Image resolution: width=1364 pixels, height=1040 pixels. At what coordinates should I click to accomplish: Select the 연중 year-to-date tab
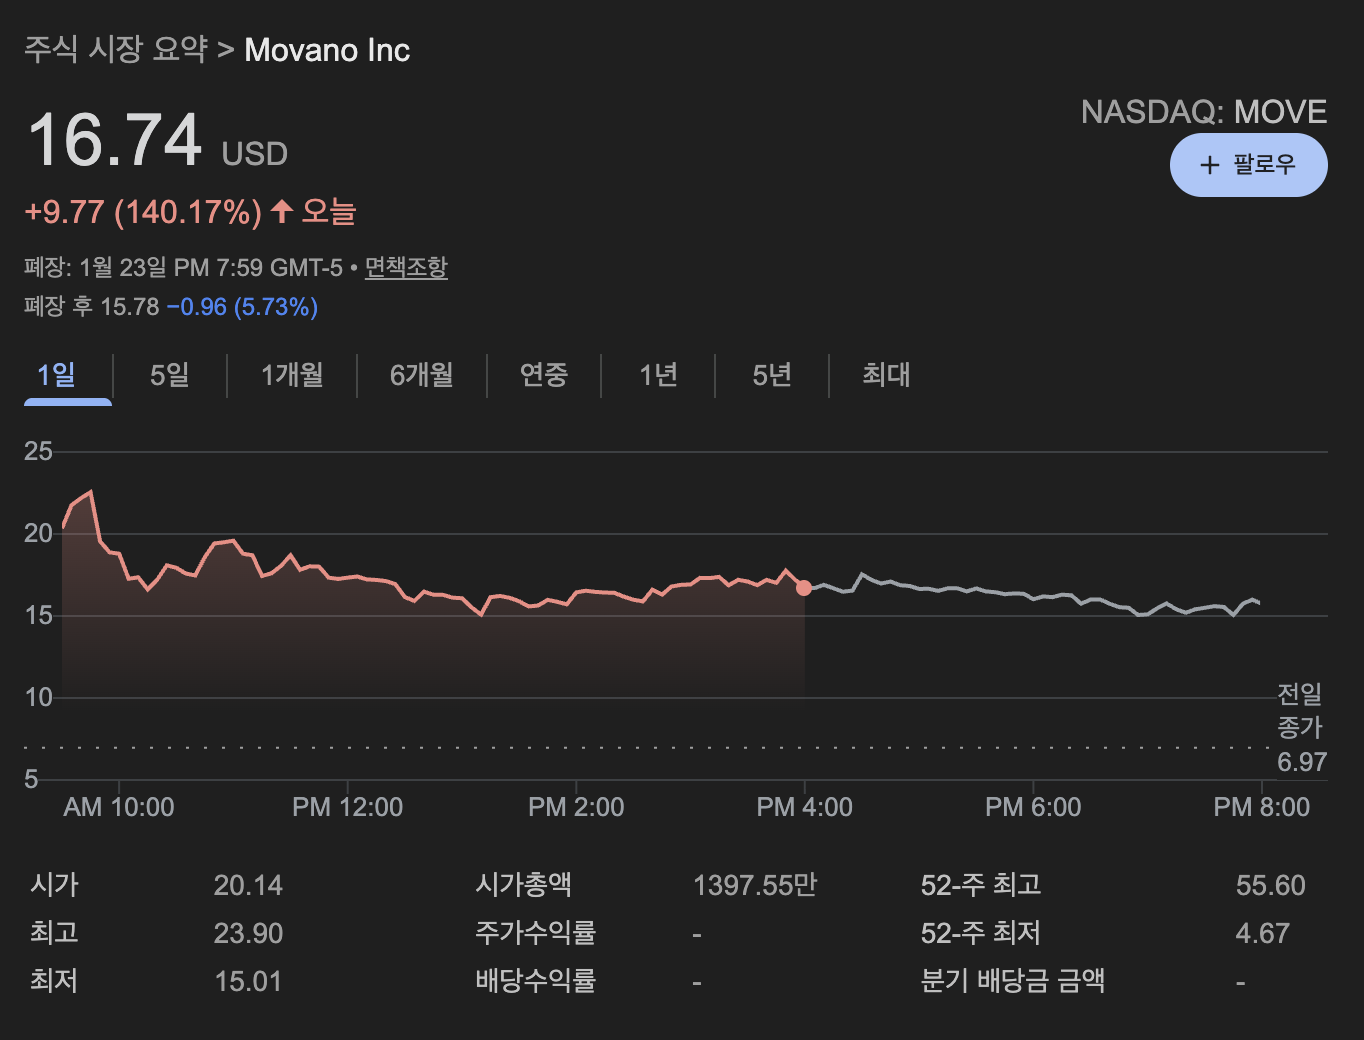(544, 375)
